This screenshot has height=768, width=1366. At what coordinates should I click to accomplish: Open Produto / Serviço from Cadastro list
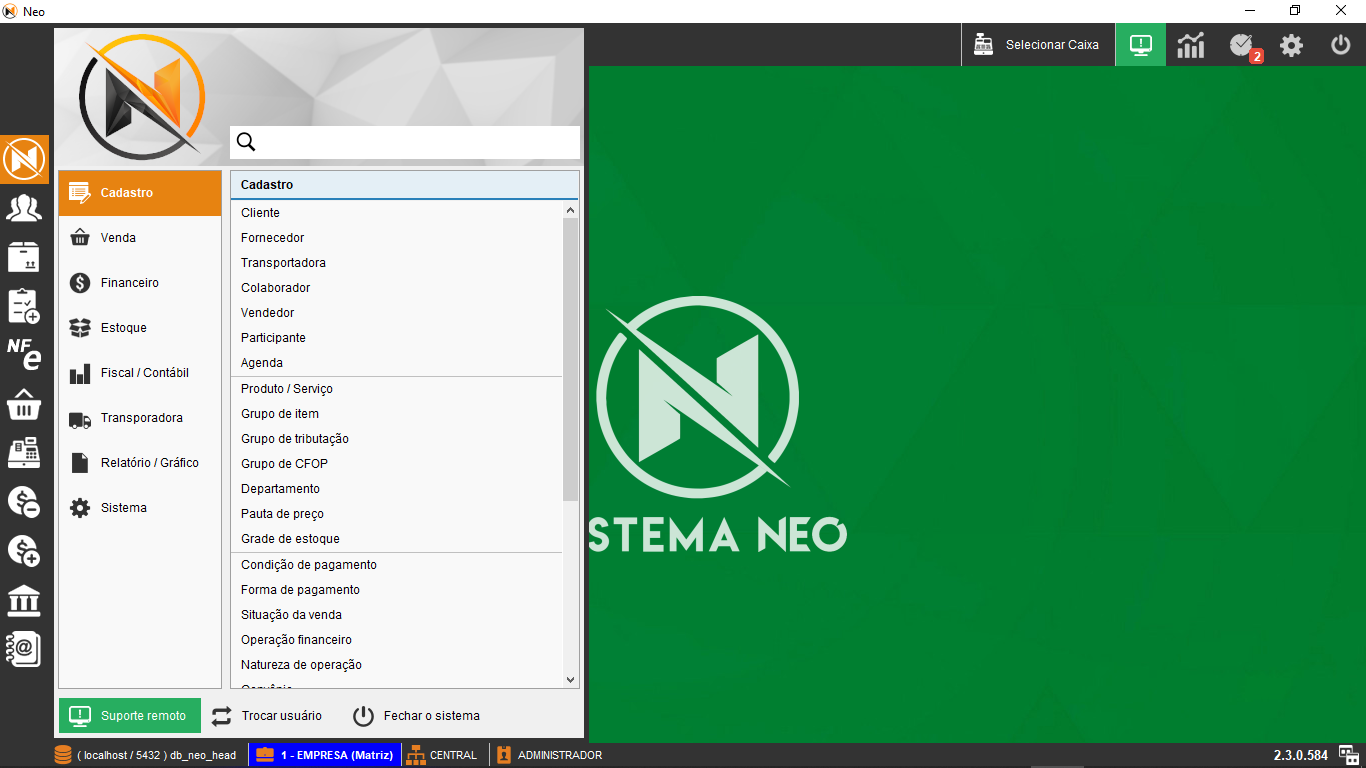click(x=287, y=389)
